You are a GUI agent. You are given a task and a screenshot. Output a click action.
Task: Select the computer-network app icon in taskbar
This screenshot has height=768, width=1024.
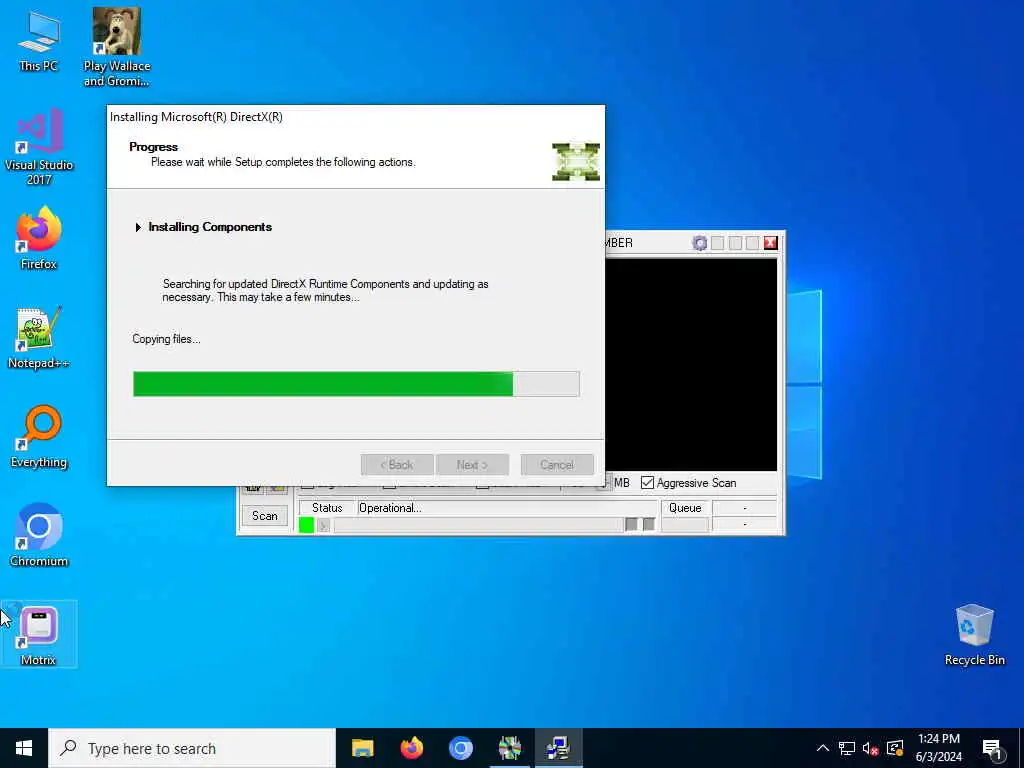coord(558,748)
